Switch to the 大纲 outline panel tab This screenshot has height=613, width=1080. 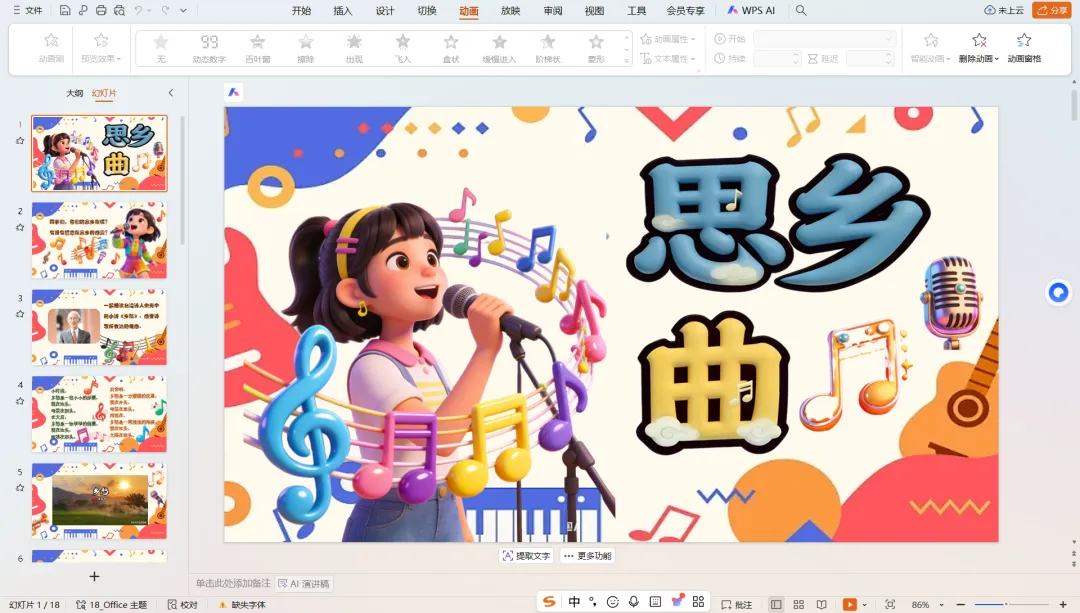[x=74, y=93]
